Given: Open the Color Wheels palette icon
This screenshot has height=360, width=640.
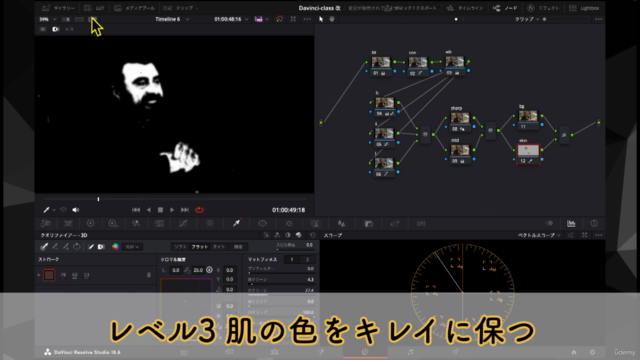Looking at the screenshot, I should point(91,223).
